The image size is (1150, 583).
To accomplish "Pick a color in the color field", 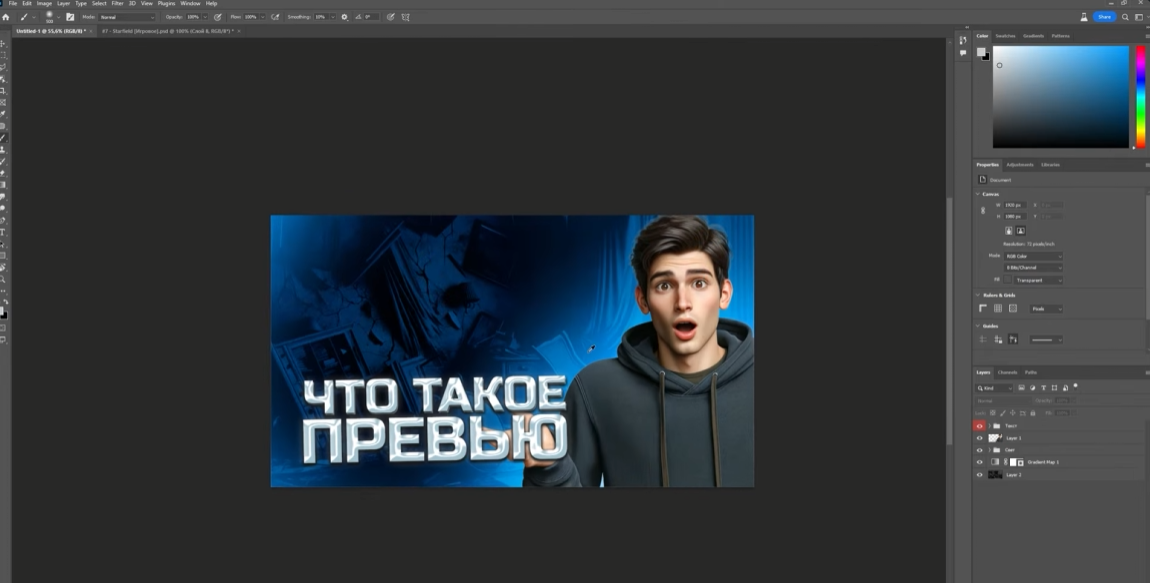I will [x=1061, y=97].
